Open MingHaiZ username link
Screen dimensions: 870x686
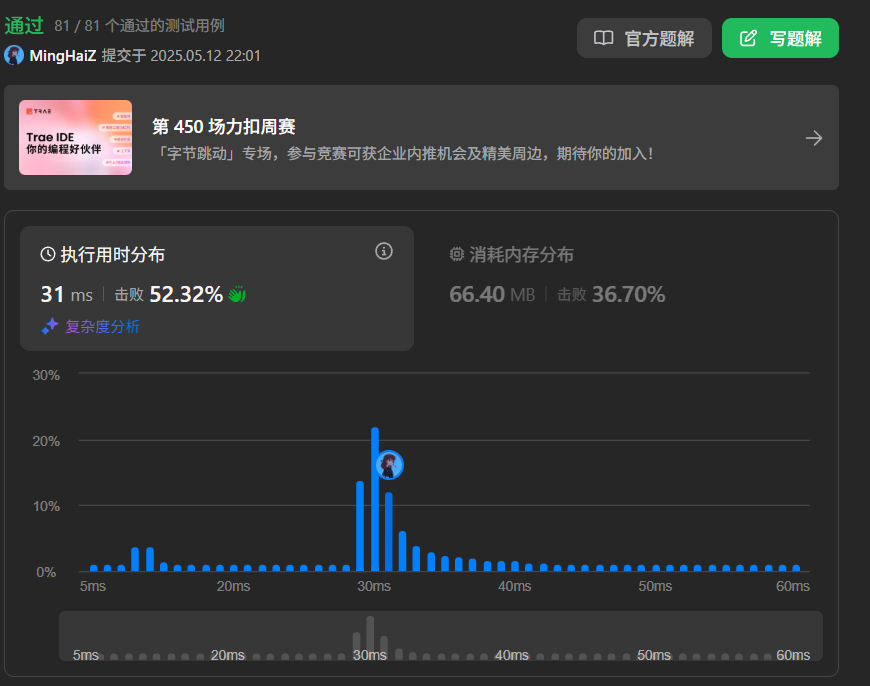pyautogui.click(x=63, y=56)
